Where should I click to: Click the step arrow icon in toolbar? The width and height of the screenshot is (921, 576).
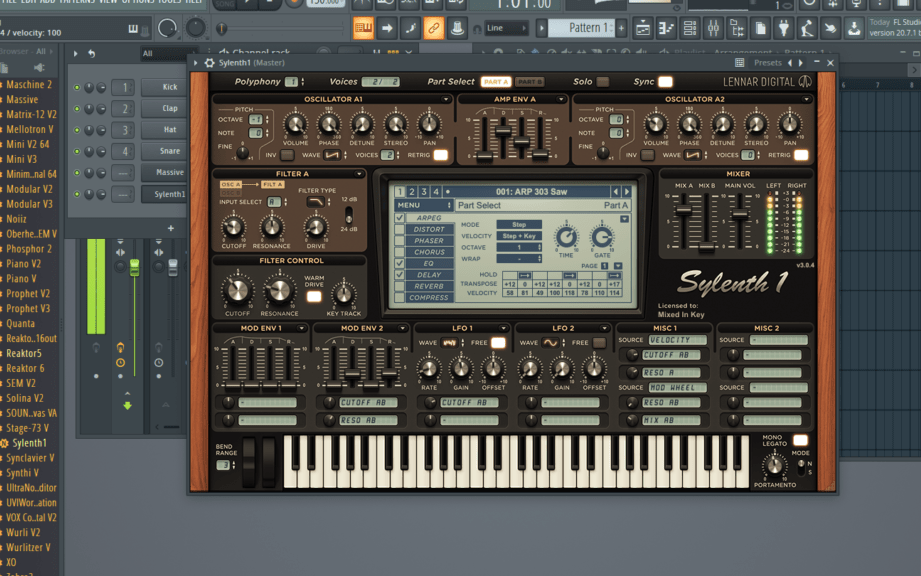[x=387, y=28]
